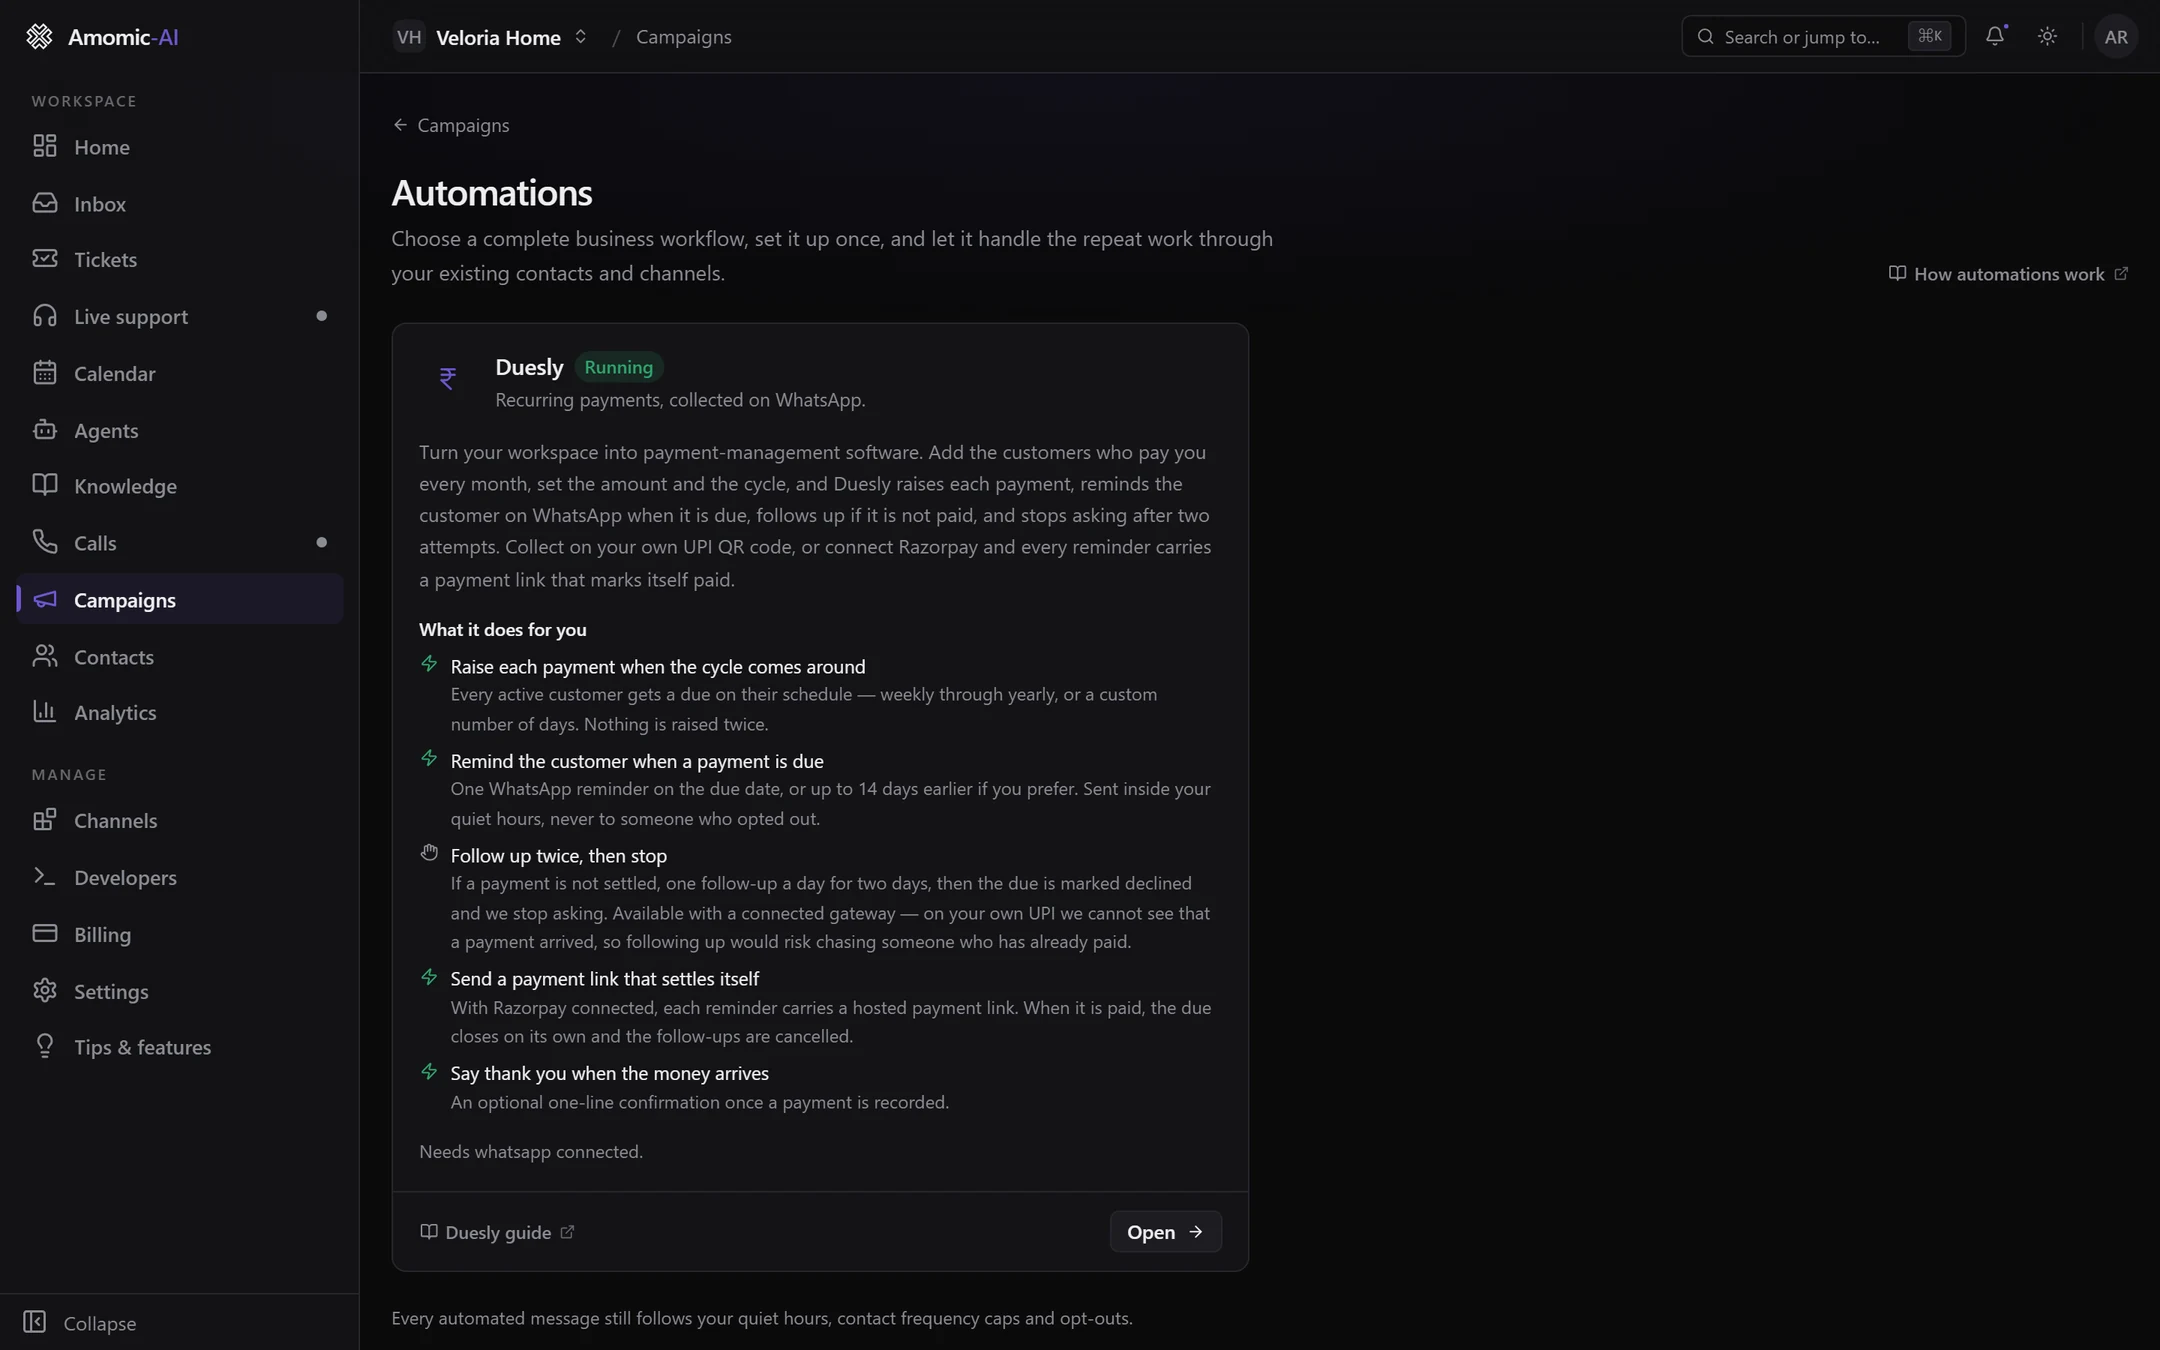Open How automations work link

coord(2008,274)
